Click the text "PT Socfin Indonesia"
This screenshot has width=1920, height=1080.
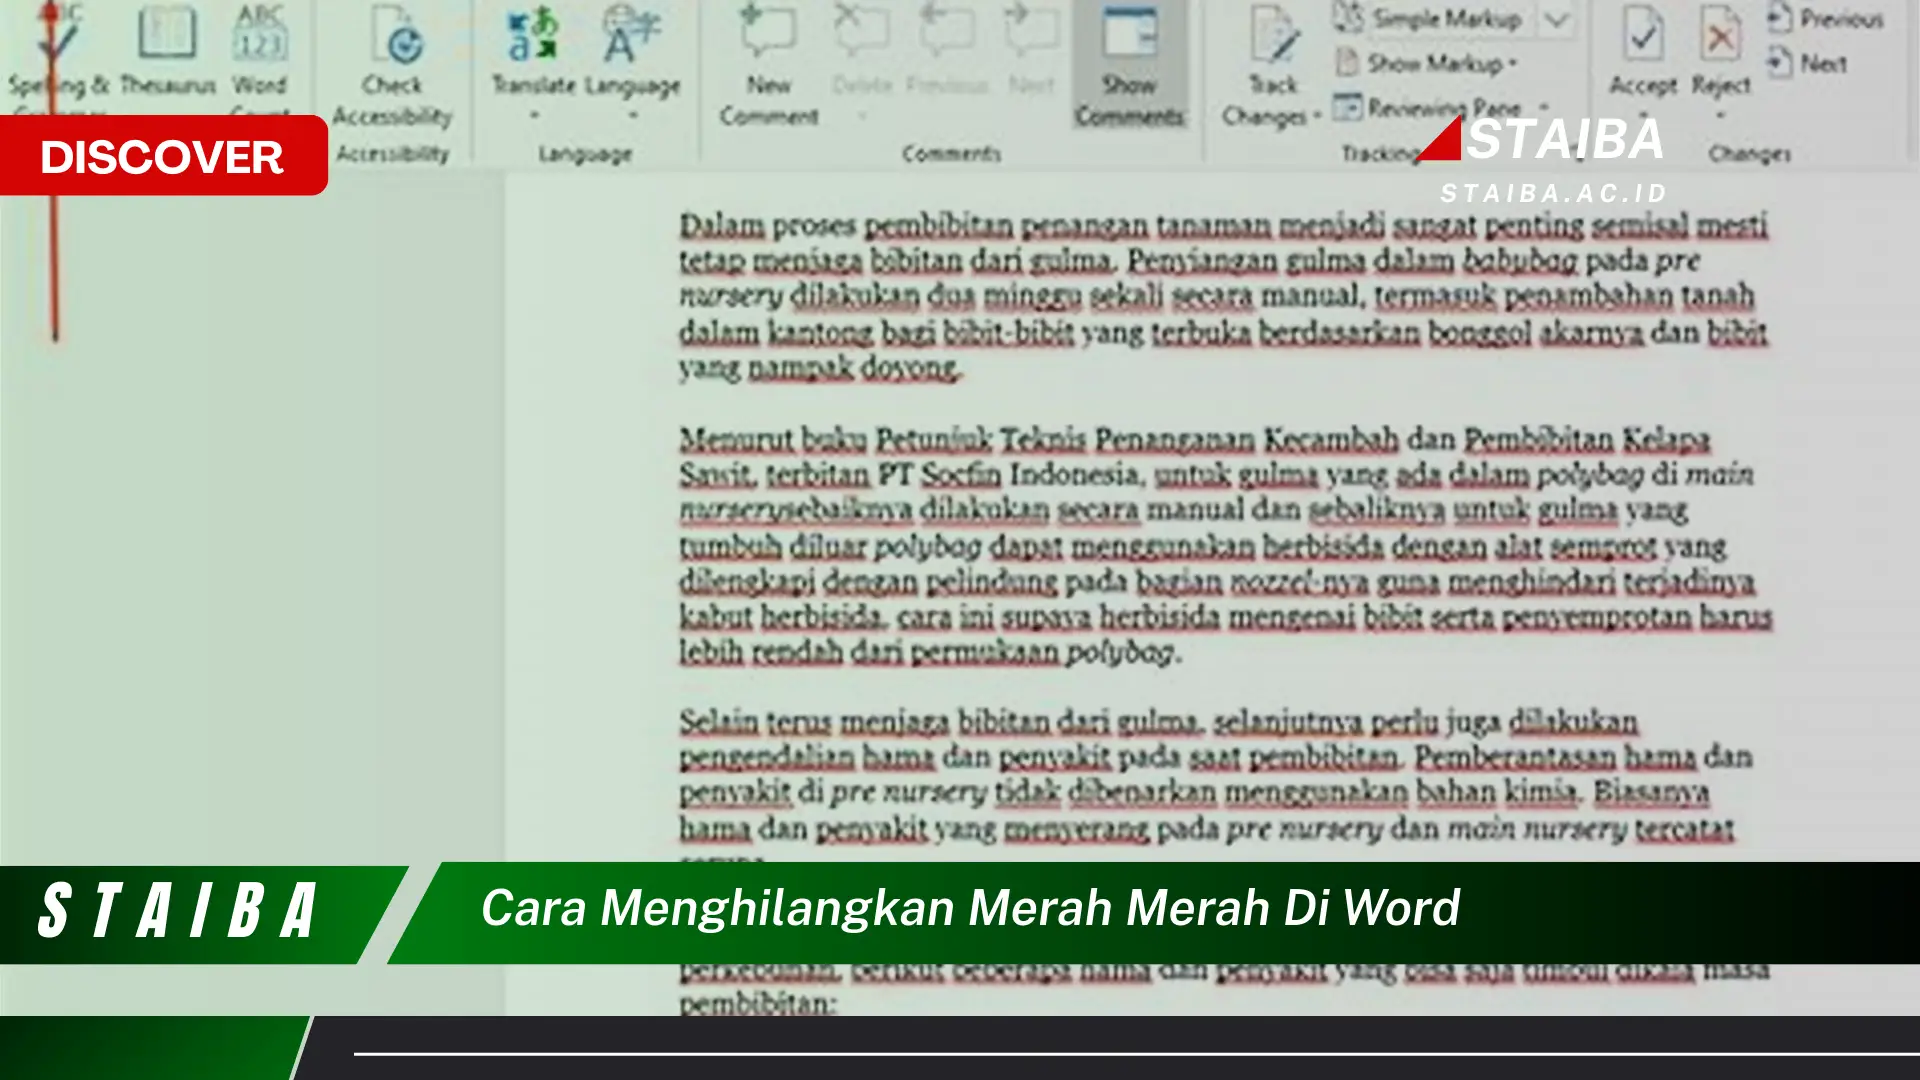(x=1014, y=474)
